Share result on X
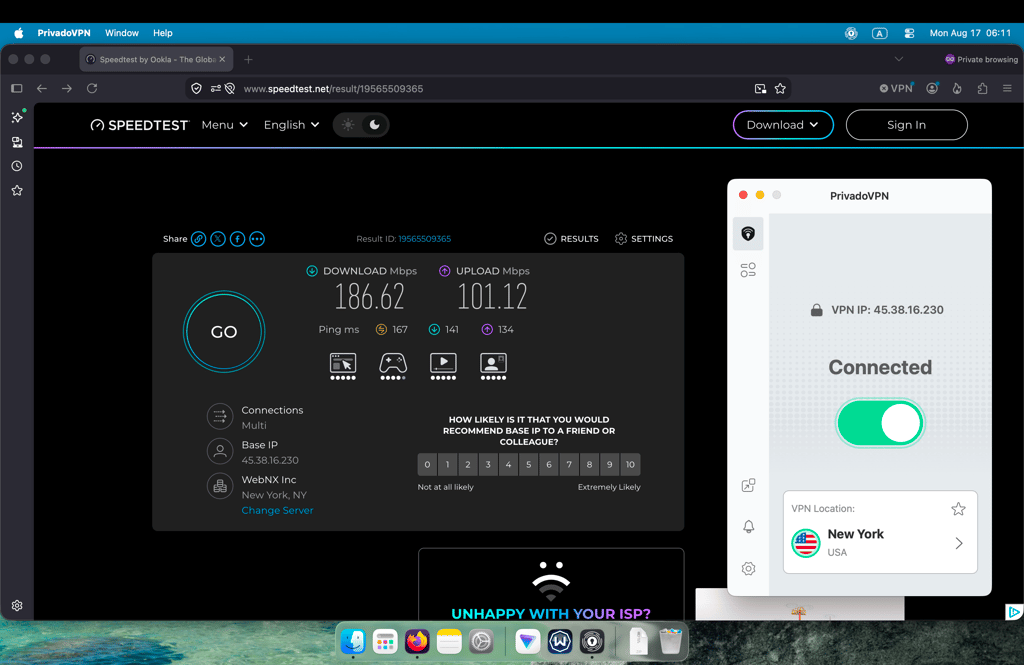1024x665 pixels. pyautogui.click(x=218, y=239)
